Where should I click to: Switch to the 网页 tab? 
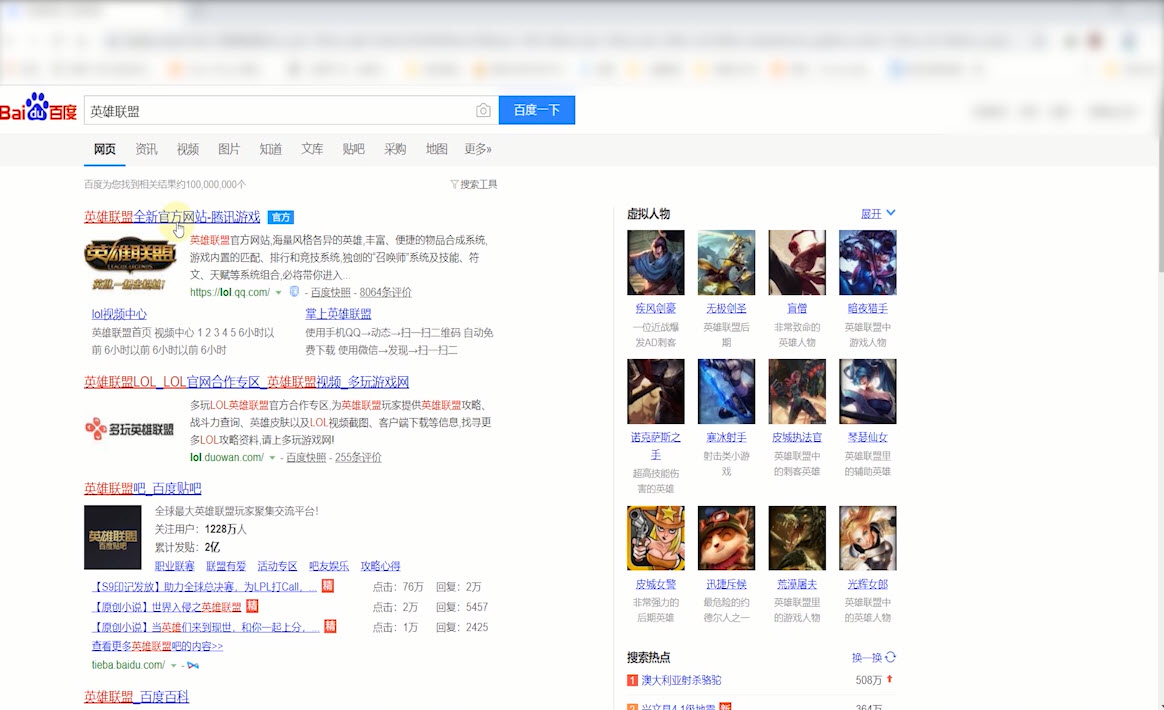point(105,149)
